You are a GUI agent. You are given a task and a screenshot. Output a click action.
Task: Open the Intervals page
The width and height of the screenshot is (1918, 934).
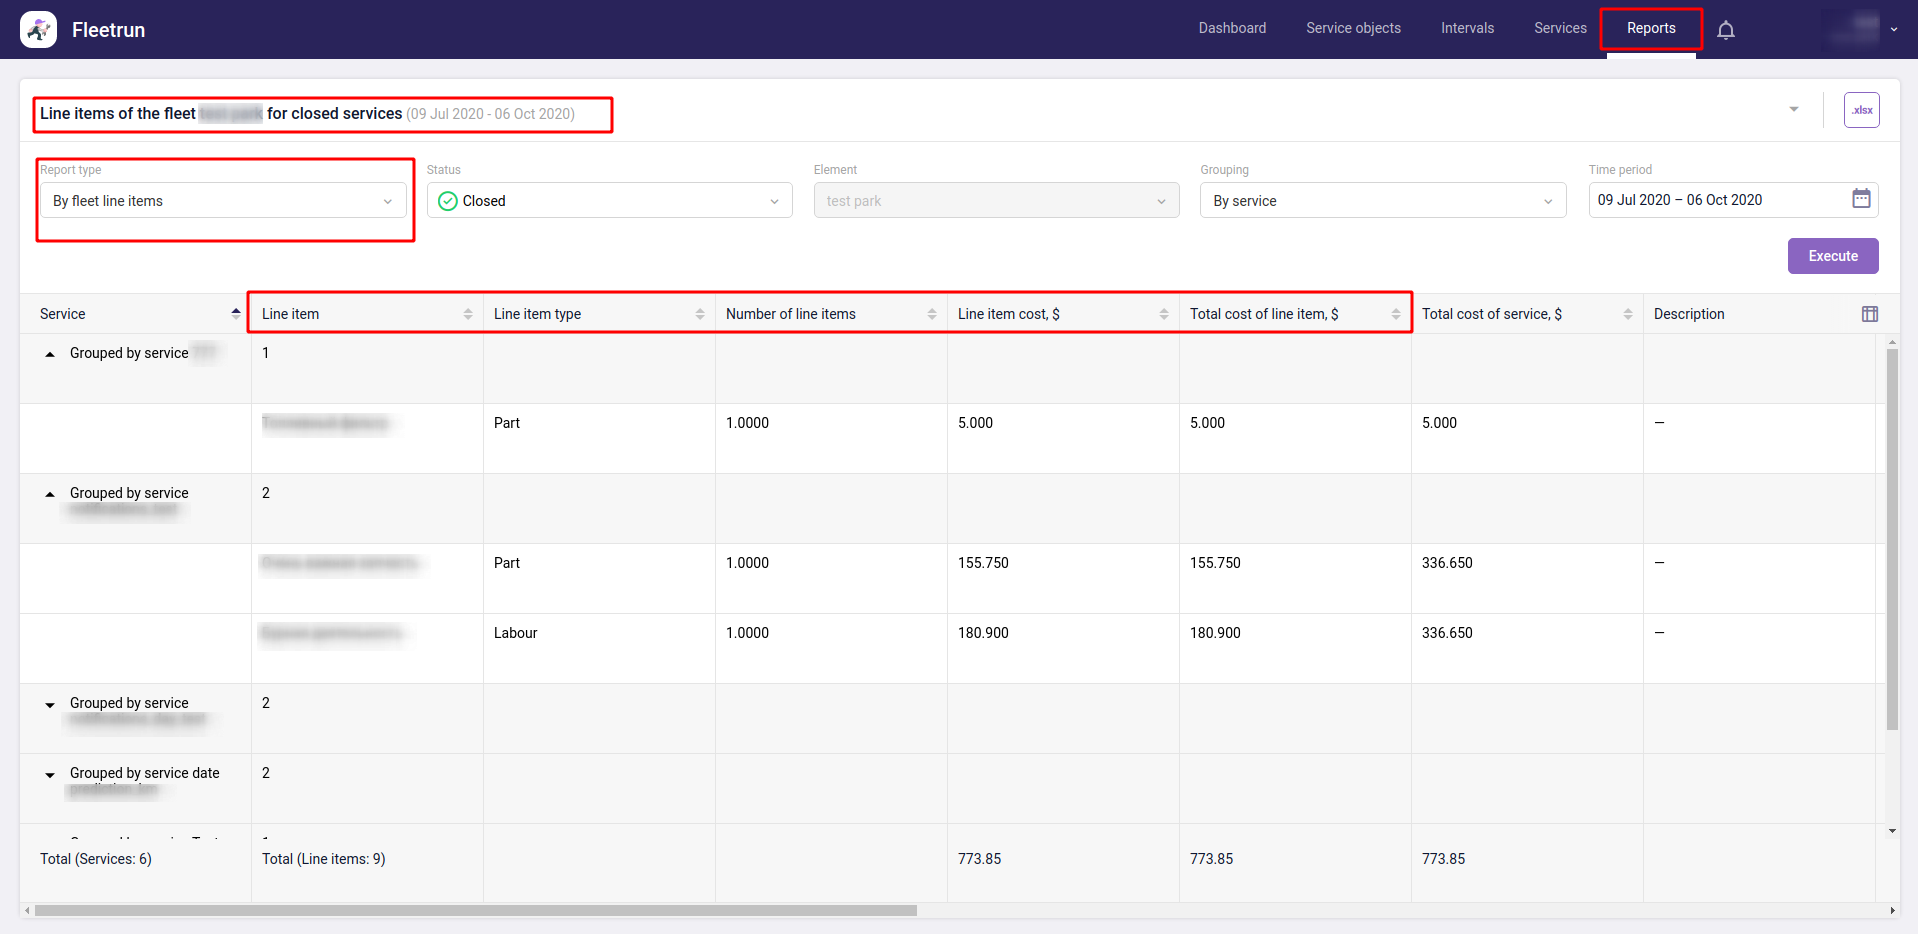pyautogui.click(x=1467, y=28)
